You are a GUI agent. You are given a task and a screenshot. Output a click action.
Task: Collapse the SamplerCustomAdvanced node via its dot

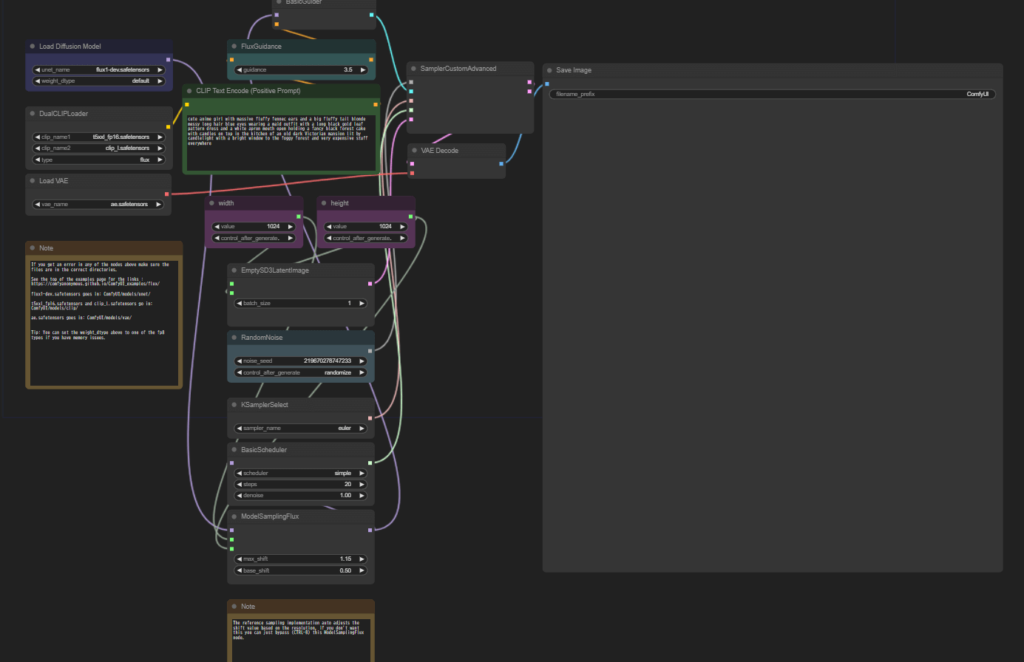point(414,69)
